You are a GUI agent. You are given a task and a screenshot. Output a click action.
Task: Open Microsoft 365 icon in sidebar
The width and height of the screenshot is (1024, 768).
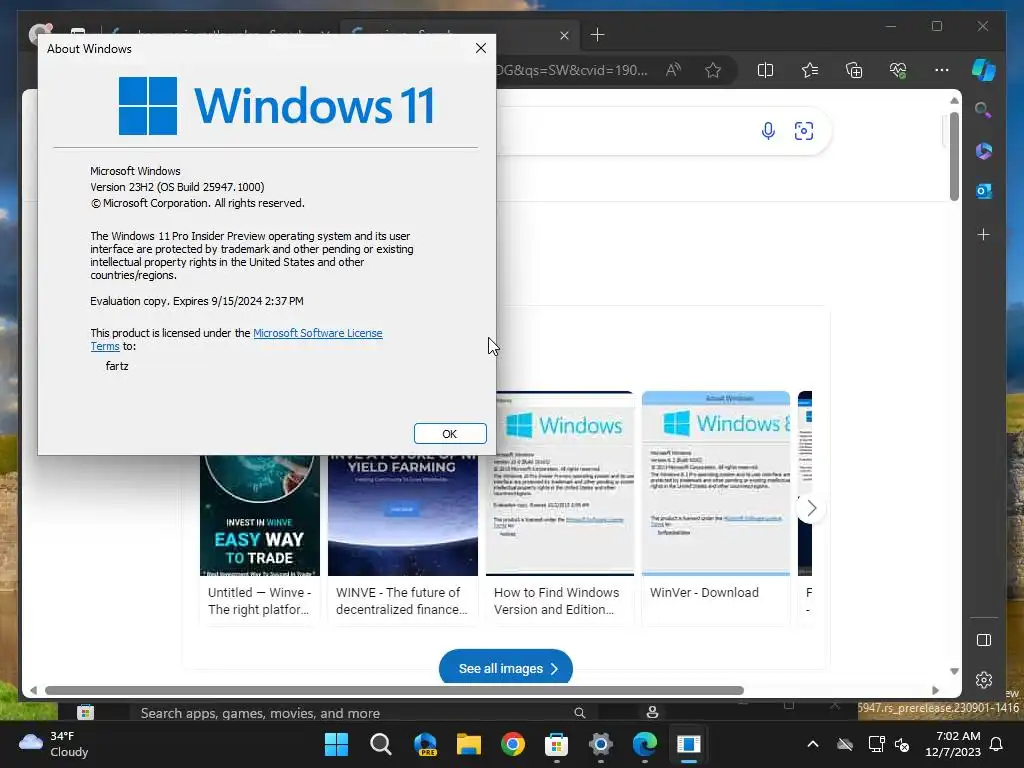984,151
